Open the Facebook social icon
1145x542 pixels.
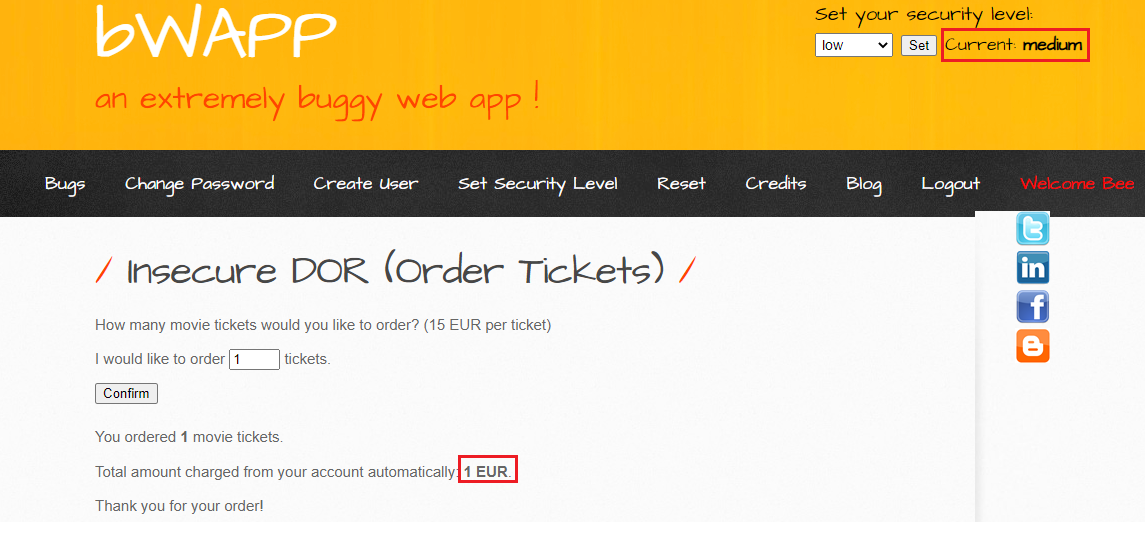(x=1033, y=307)
